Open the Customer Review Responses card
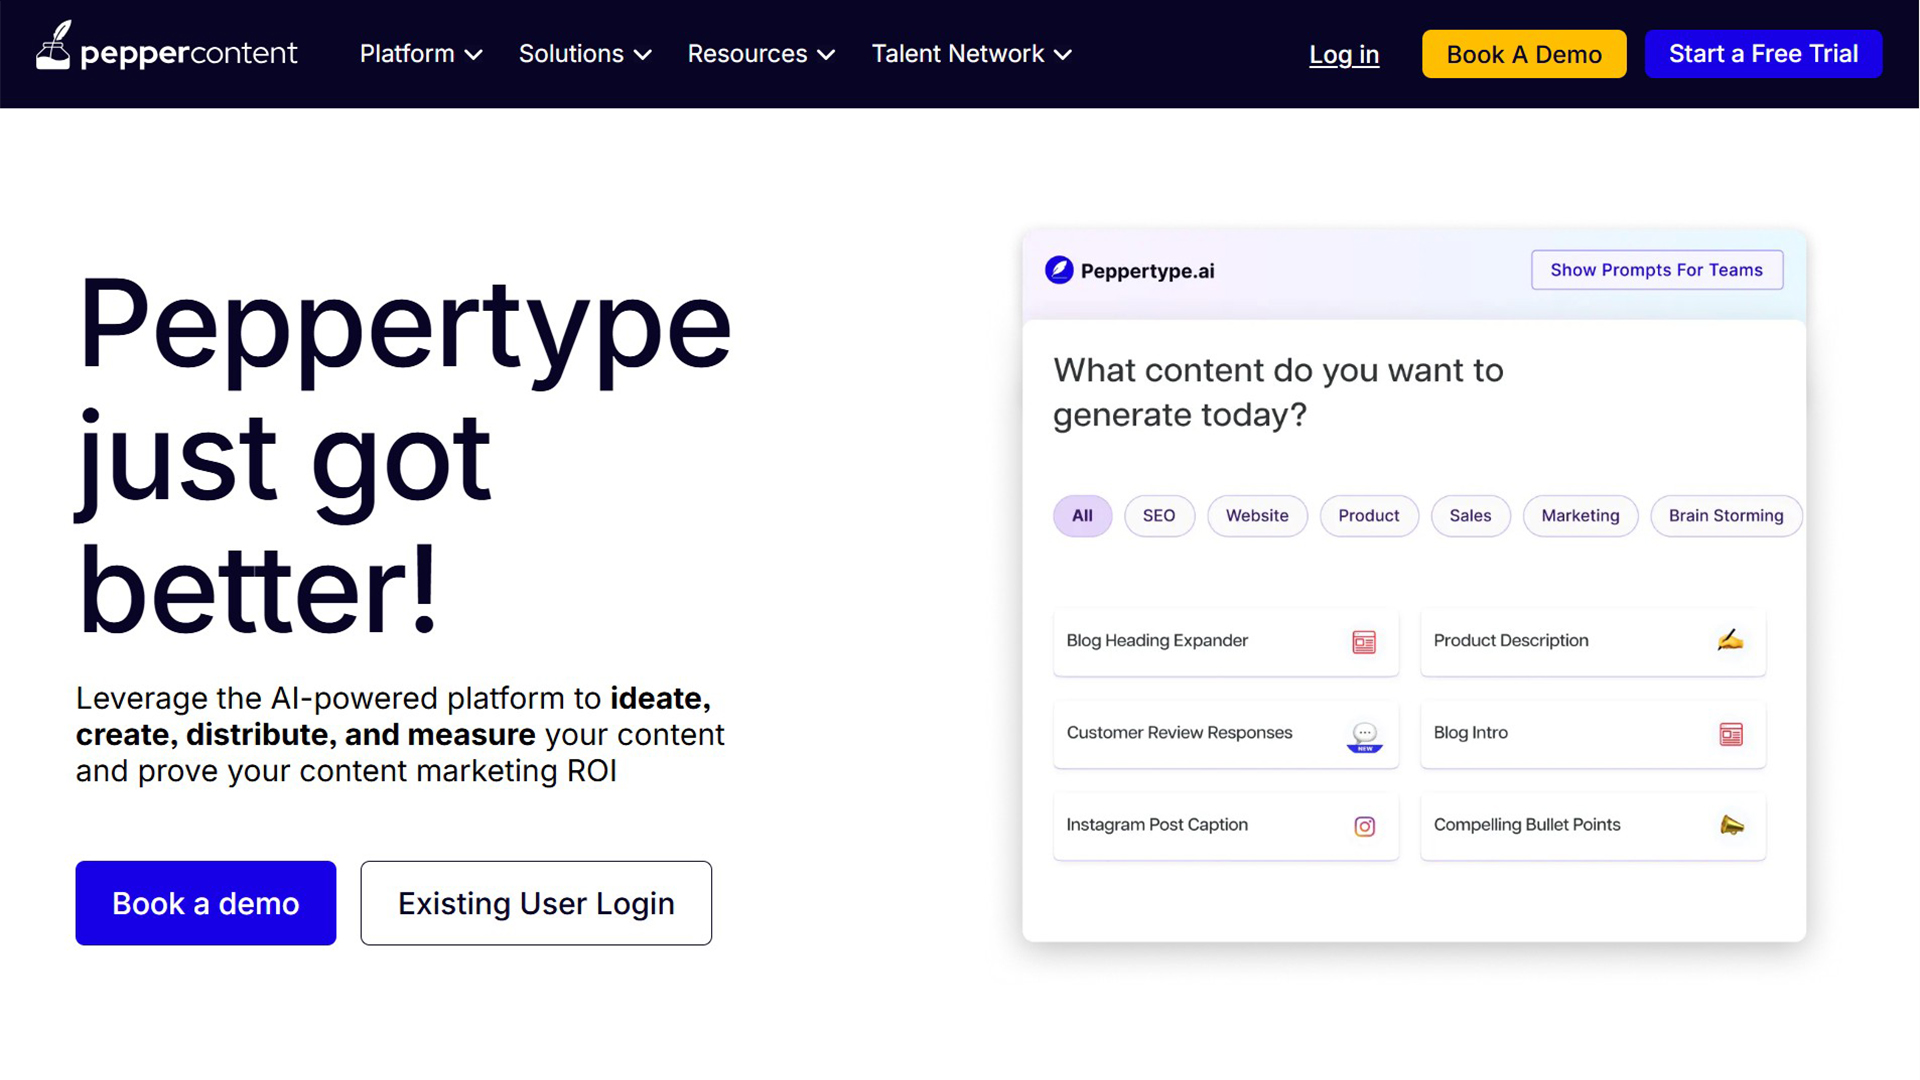Image resolution: width=1920 pixels, height=1080 pixels. pyautogui.click(x=1226, y=734)
